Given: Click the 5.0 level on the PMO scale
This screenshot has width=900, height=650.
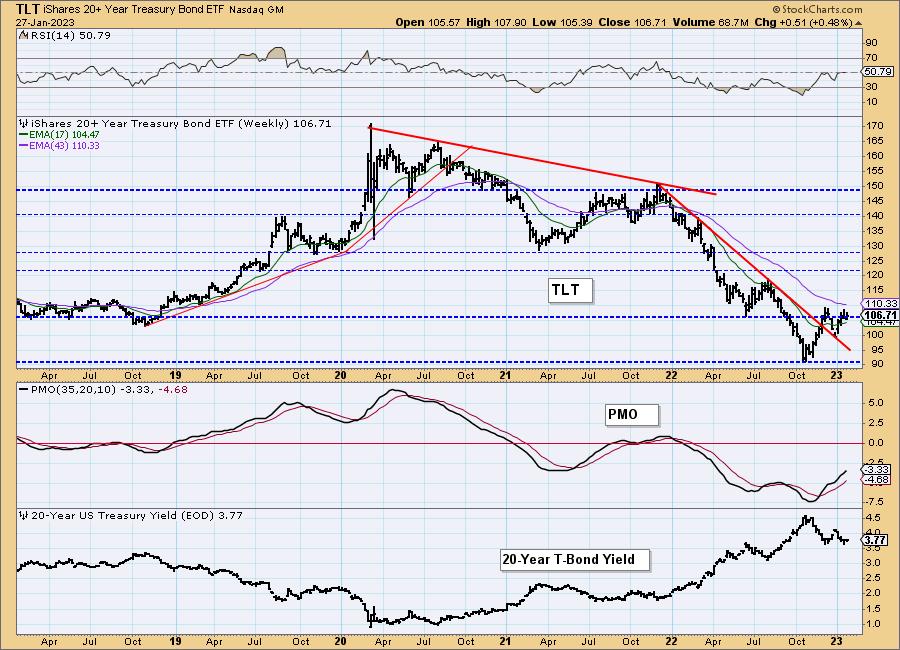Looking at the screenshot, I should click(x=875, y=403).
